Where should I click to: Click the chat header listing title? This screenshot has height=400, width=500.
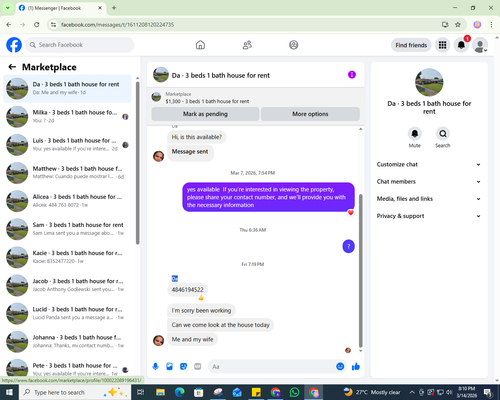[x=220, y=75]
